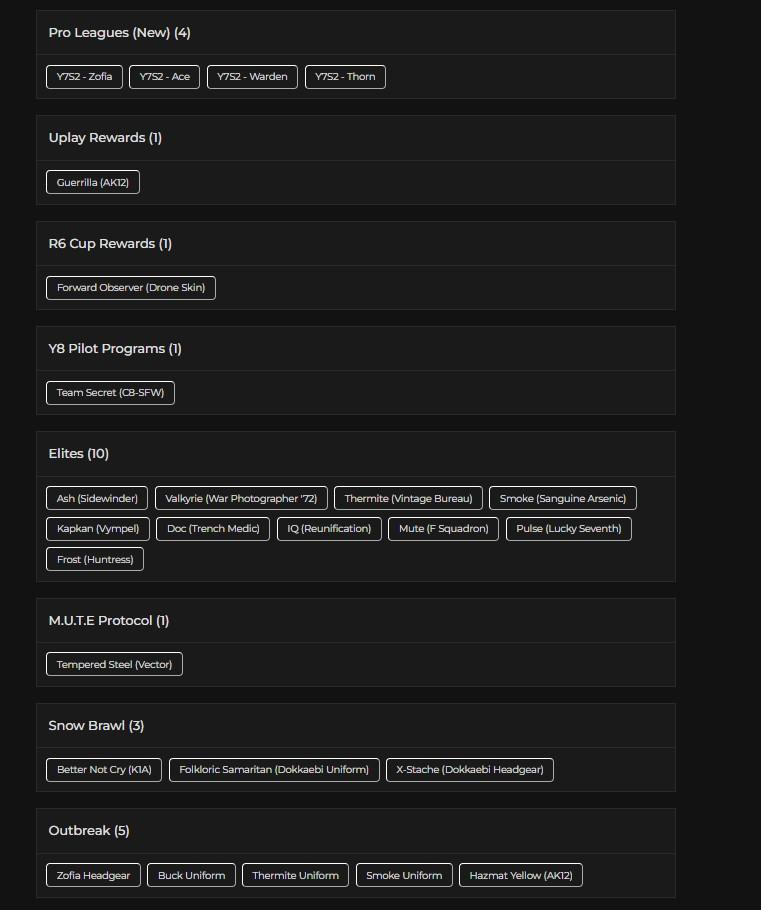Choose the Smoke (Sanguine Arsenic) tag
This screenshot has height=910, width=761.
562,498
